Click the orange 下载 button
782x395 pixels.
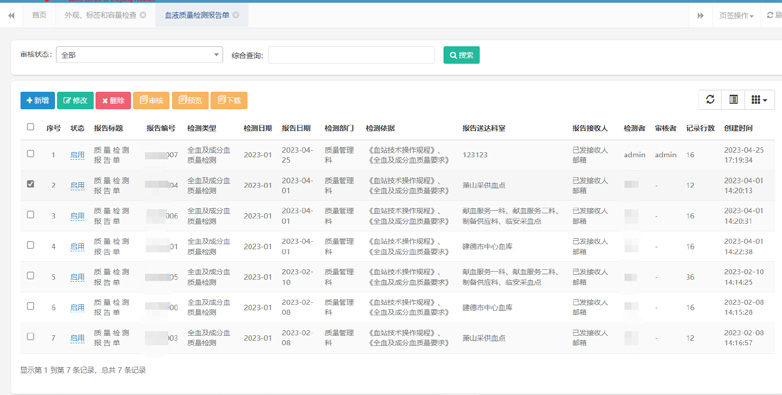pyautogui.click(x=229, y=100)
